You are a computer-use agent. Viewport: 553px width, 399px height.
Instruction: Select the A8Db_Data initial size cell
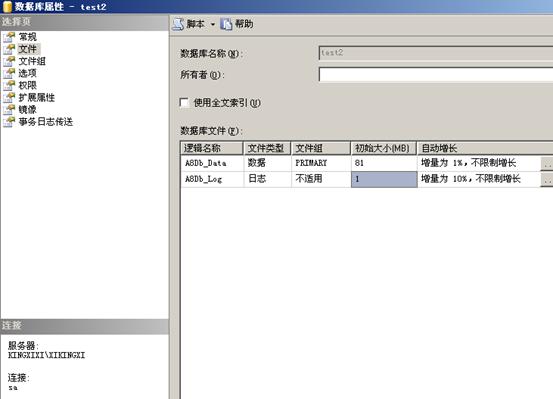384,163
